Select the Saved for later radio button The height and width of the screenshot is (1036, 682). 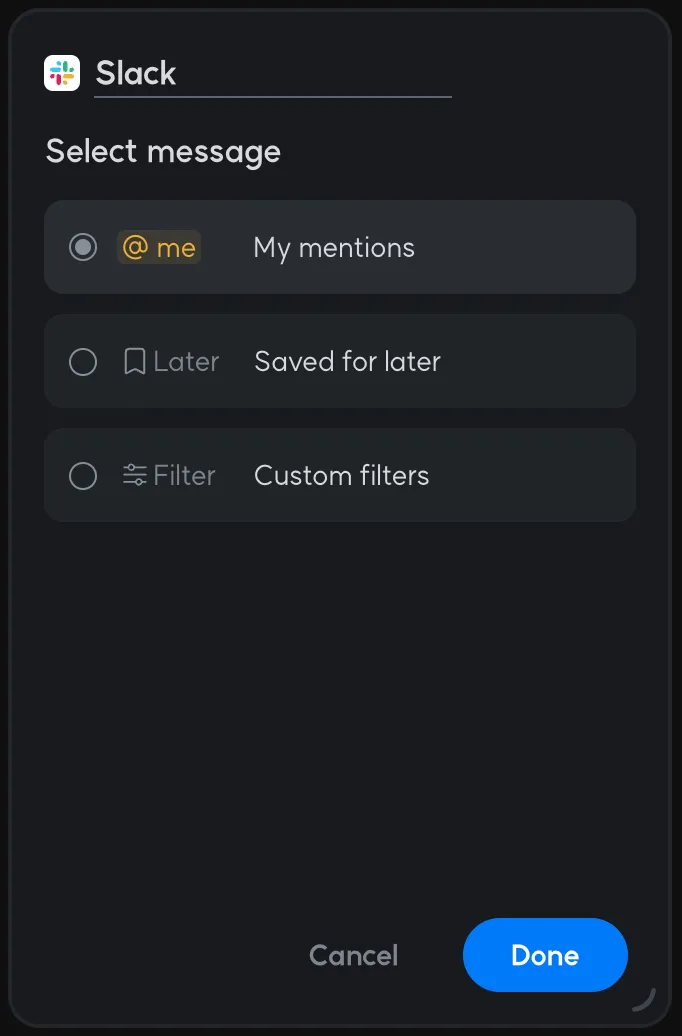click(83, 361)
